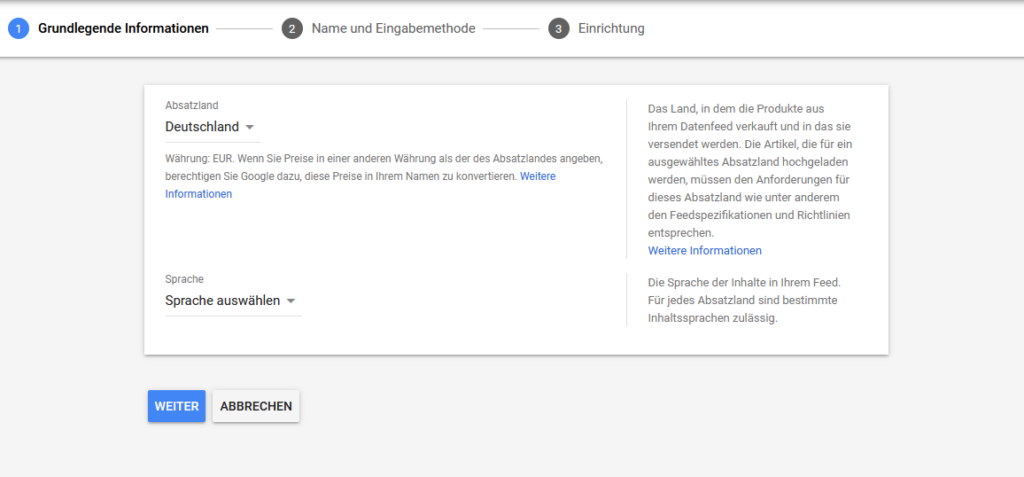The width and height of the screenshot is (1024, 477).
Task: Click the help text about feed language
Action: click(x=745, y=300)
